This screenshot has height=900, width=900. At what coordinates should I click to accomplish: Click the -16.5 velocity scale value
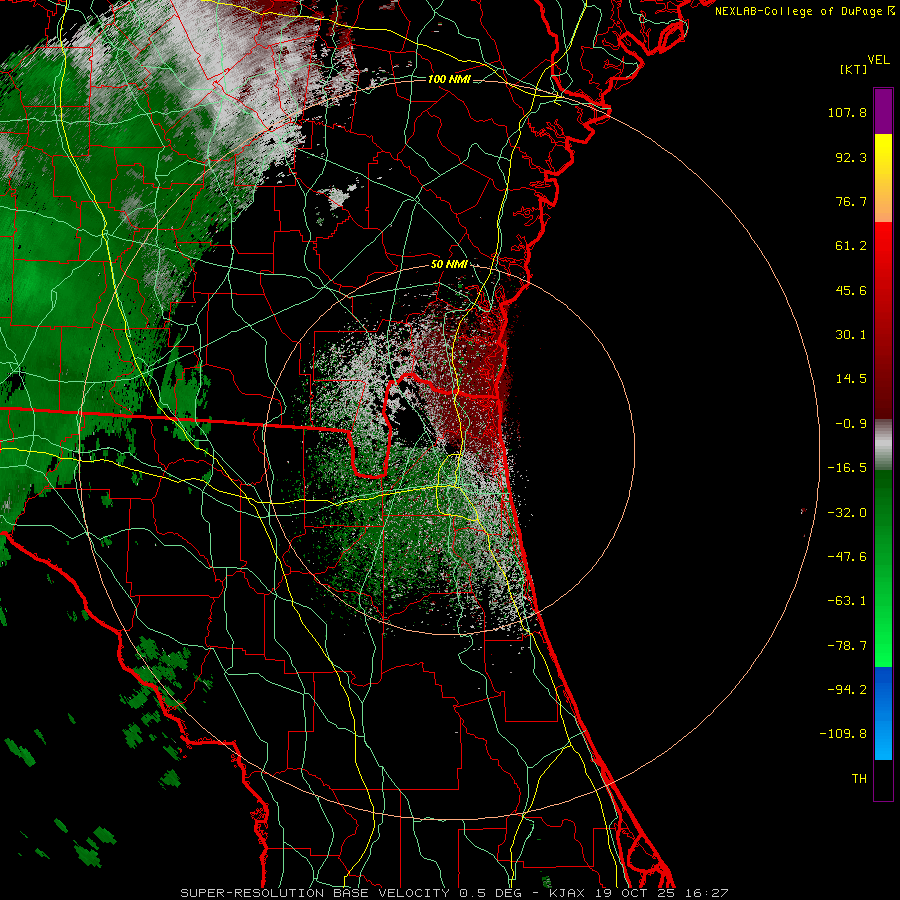(847, 468)
